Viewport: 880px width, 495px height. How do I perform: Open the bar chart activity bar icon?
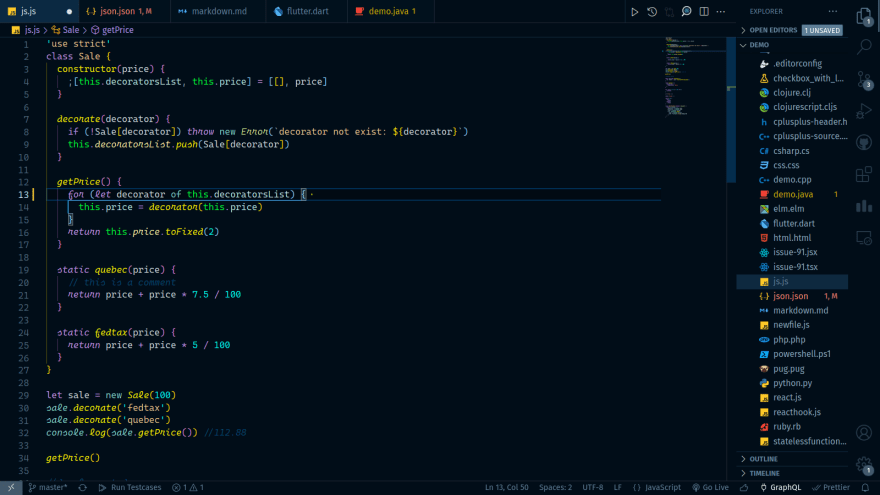(864, 206)
